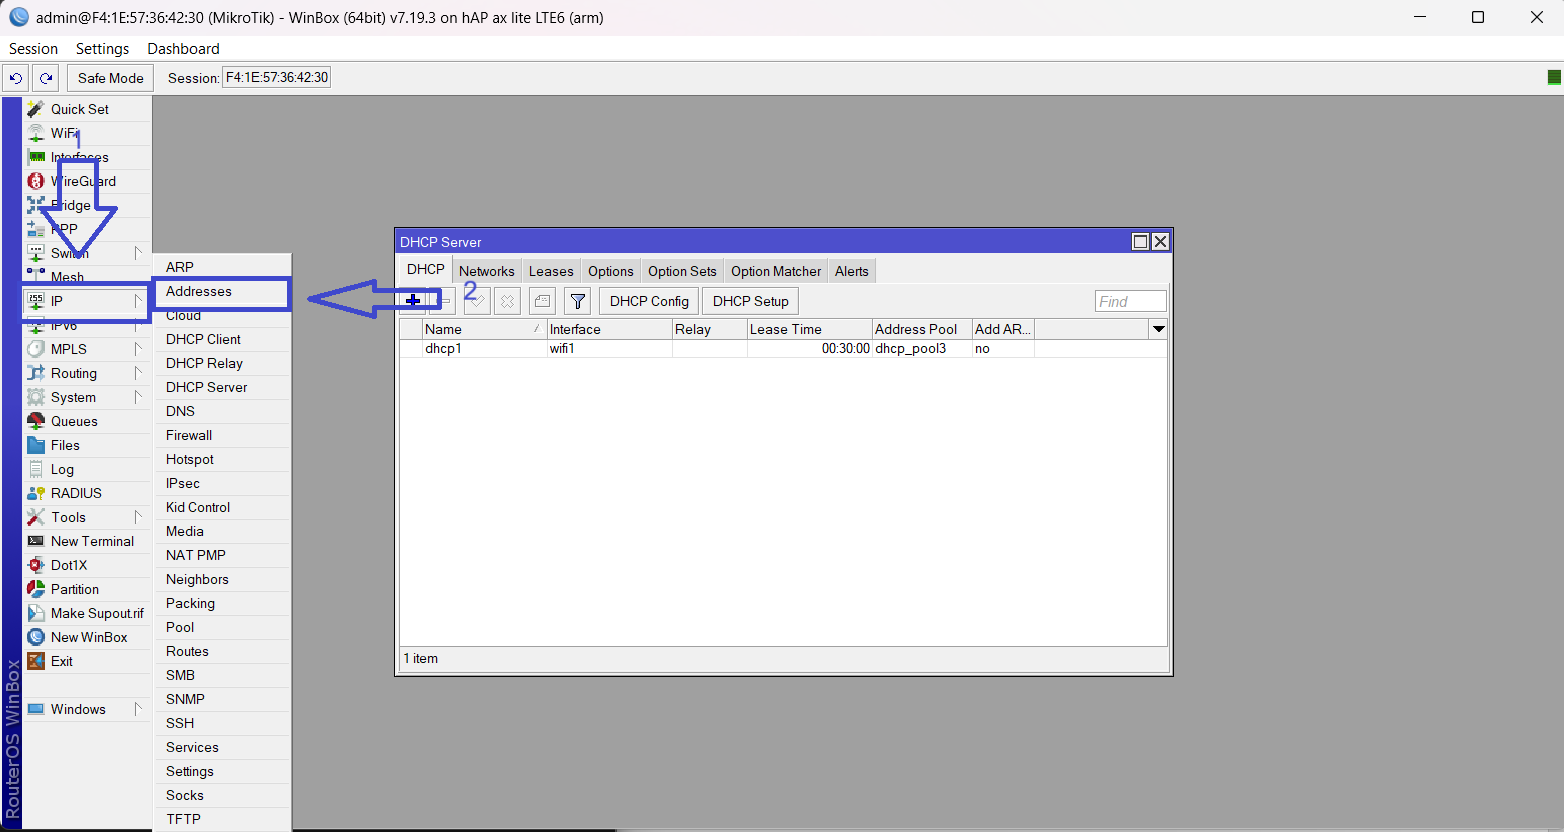Expand the Routing submenu arrow

point(138,373)
